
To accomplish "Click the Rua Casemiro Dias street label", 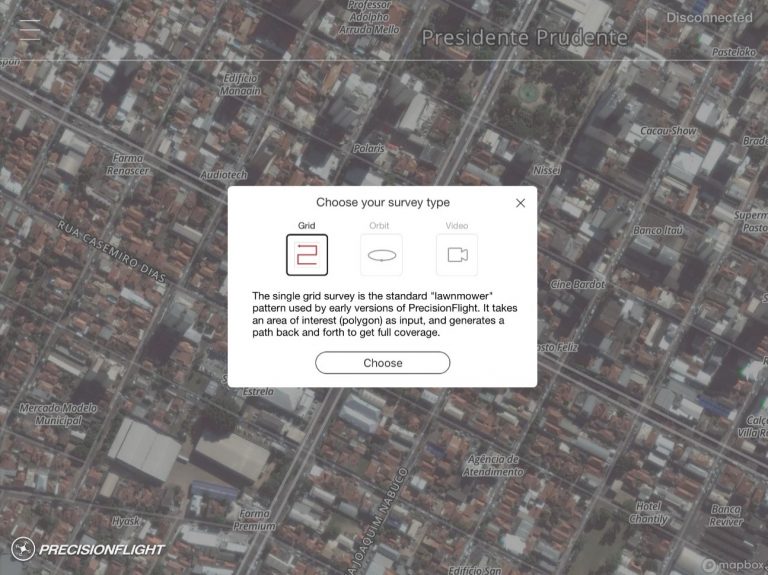I will pos(112,251).
